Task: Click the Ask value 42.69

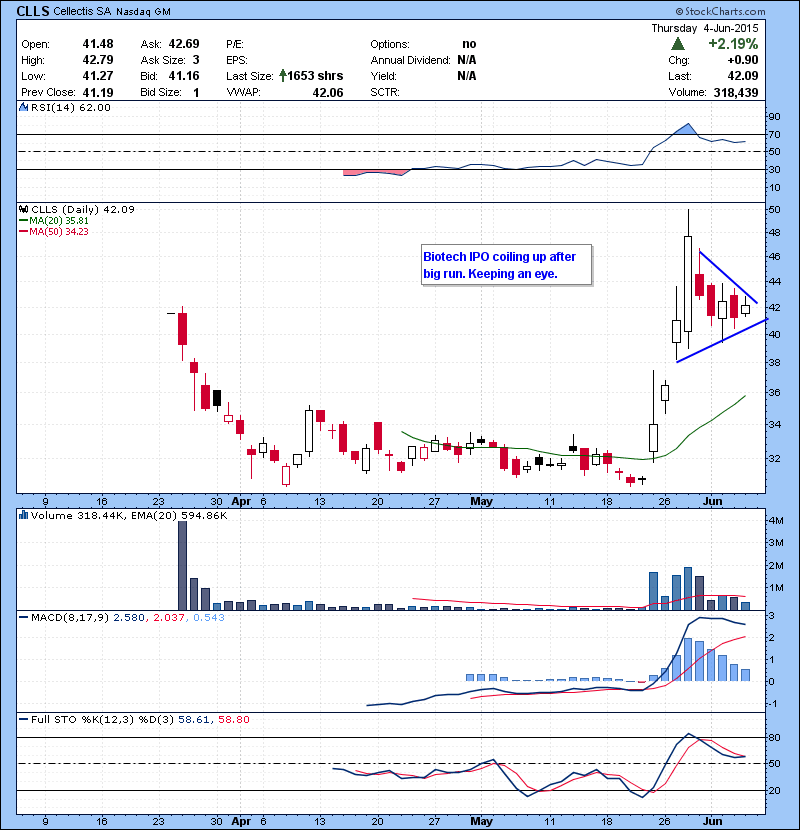Action: pyautogui.click(x=184, y=44)
